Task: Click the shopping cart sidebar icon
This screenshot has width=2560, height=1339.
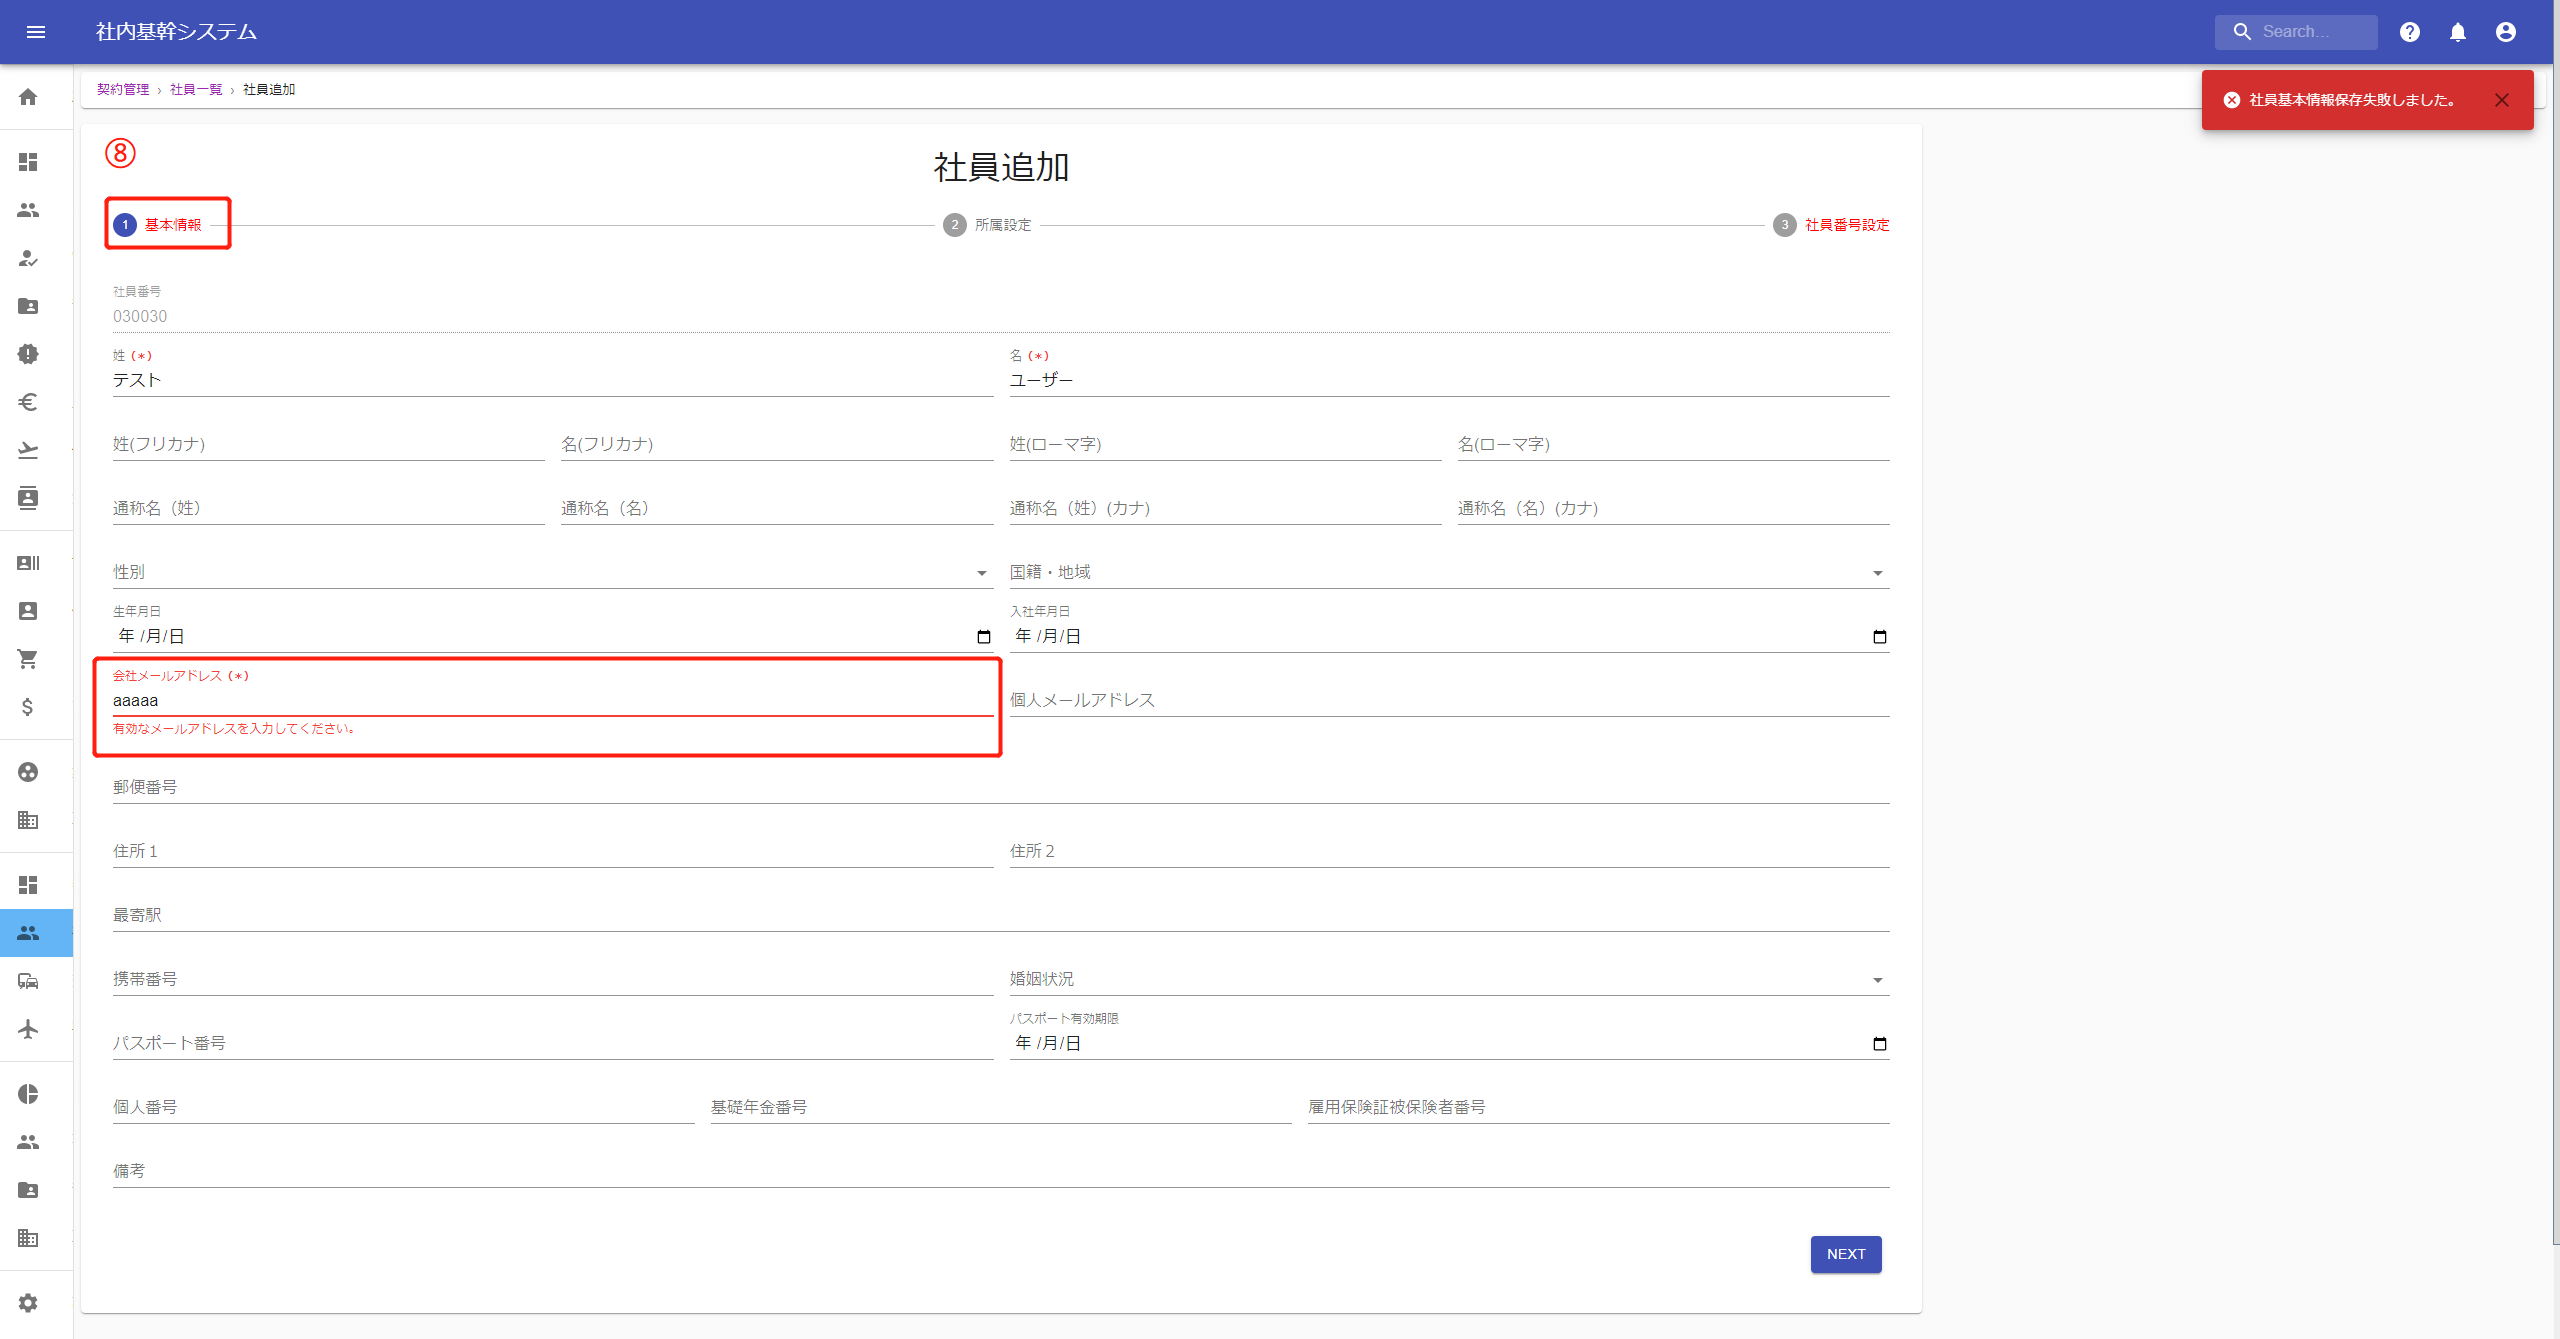Action: (28, 659)
